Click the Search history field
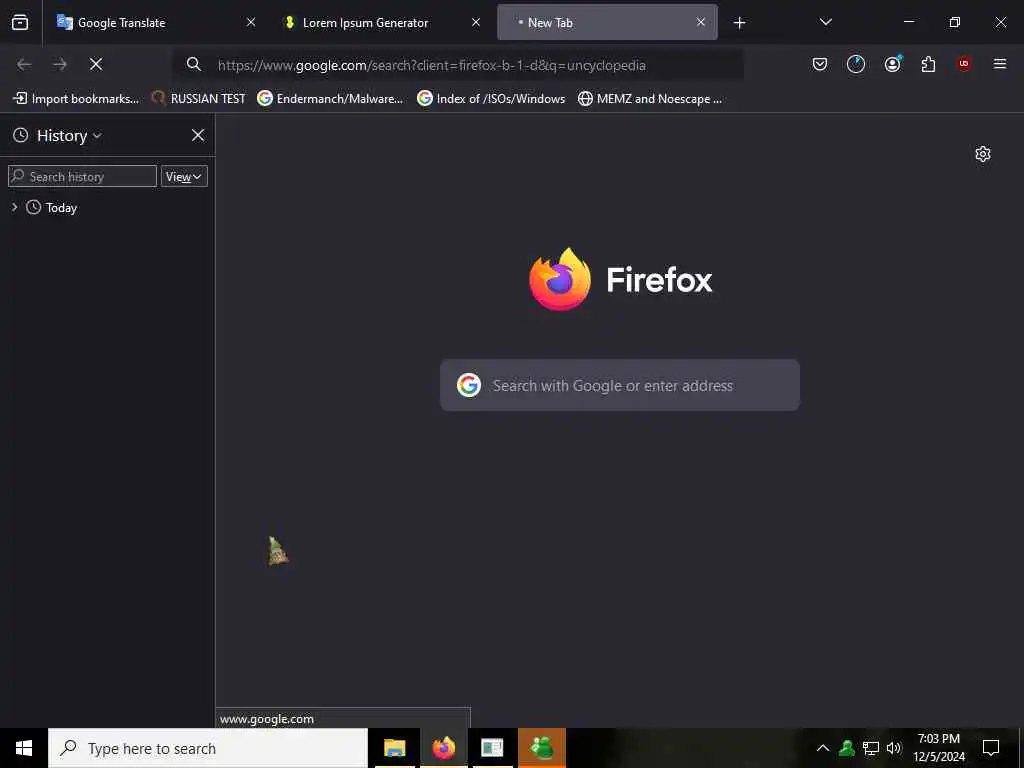The height and width of the screenshot is (768, 1024). (x=82, y=176)
